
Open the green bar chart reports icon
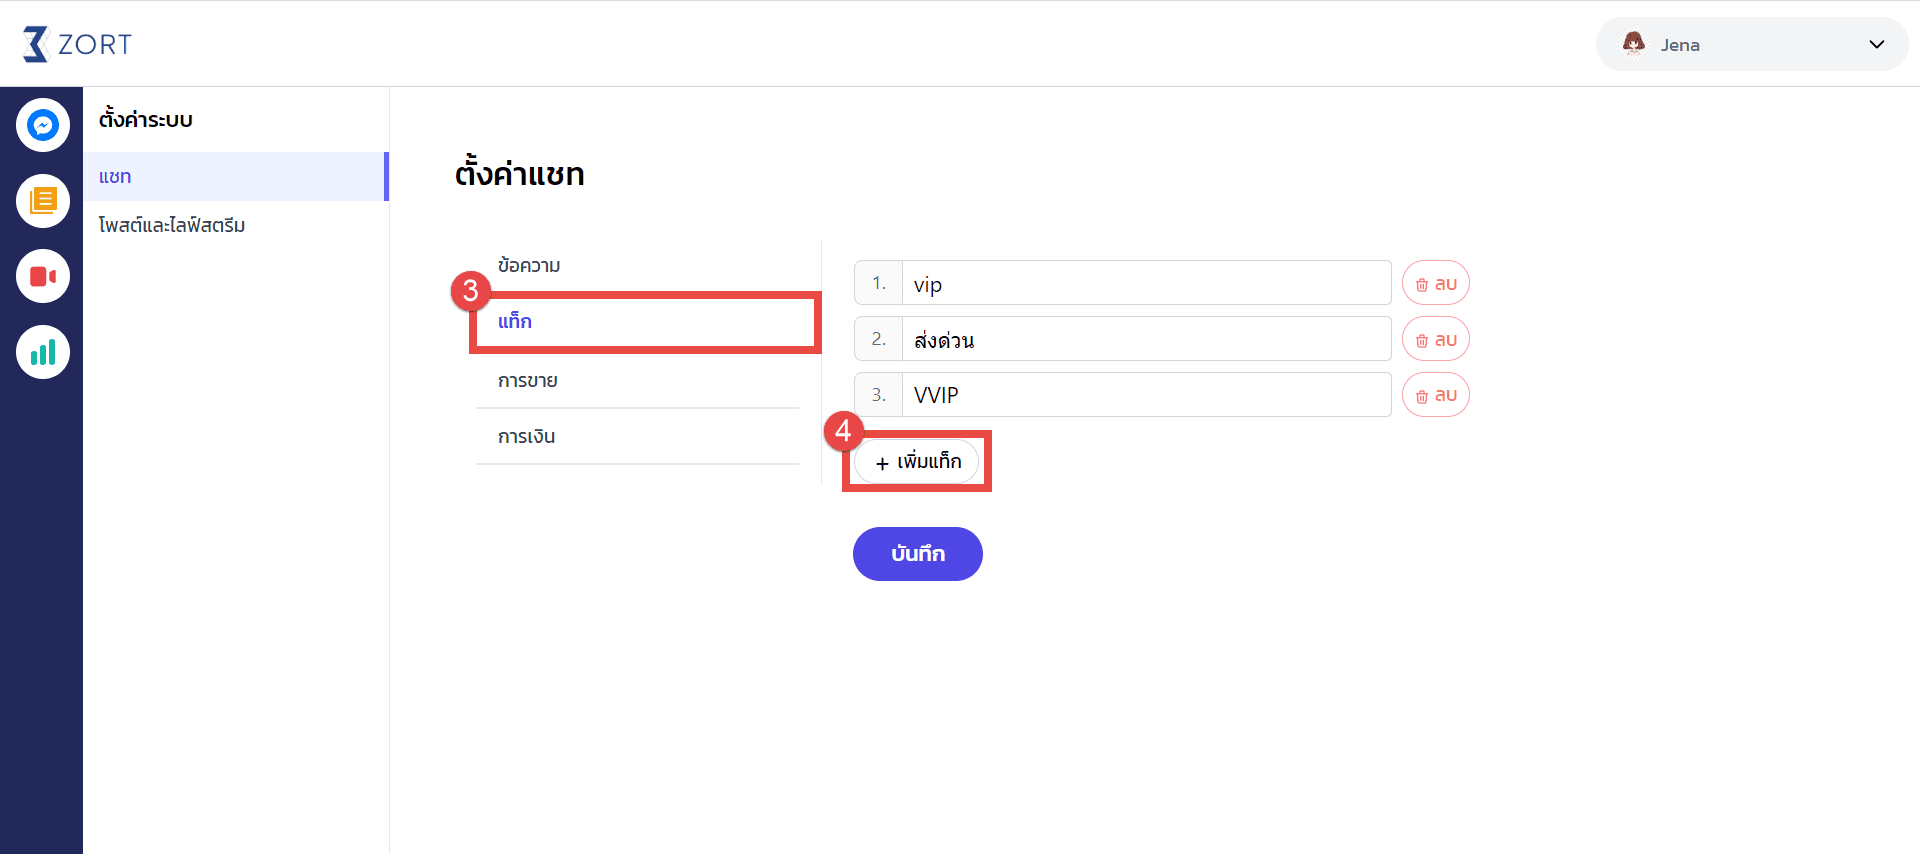tap(43, 352)
